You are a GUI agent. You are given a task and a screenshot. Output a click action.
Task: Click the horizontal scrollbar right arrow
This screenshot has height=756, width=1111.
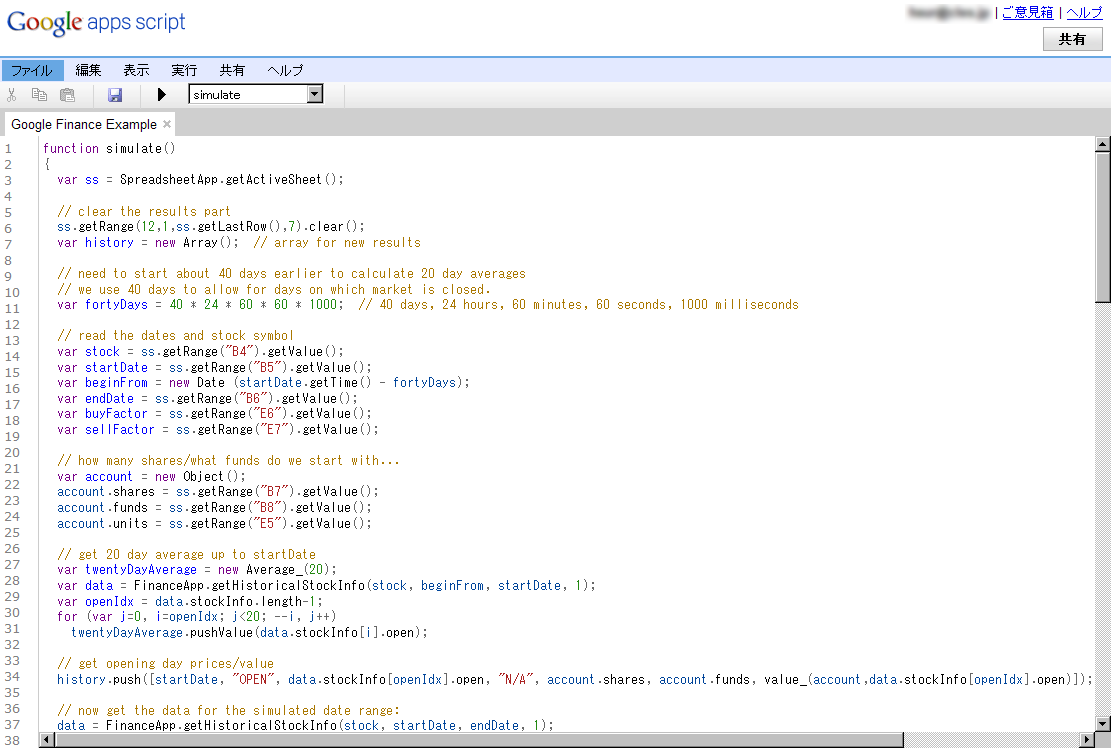pos(1085,740)
